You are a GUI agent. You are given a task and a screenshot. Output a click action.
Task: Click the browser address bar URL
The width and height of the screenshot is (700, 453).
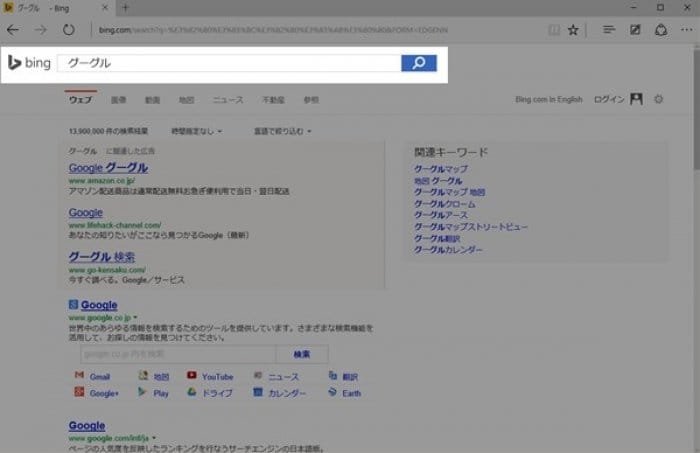273,30
